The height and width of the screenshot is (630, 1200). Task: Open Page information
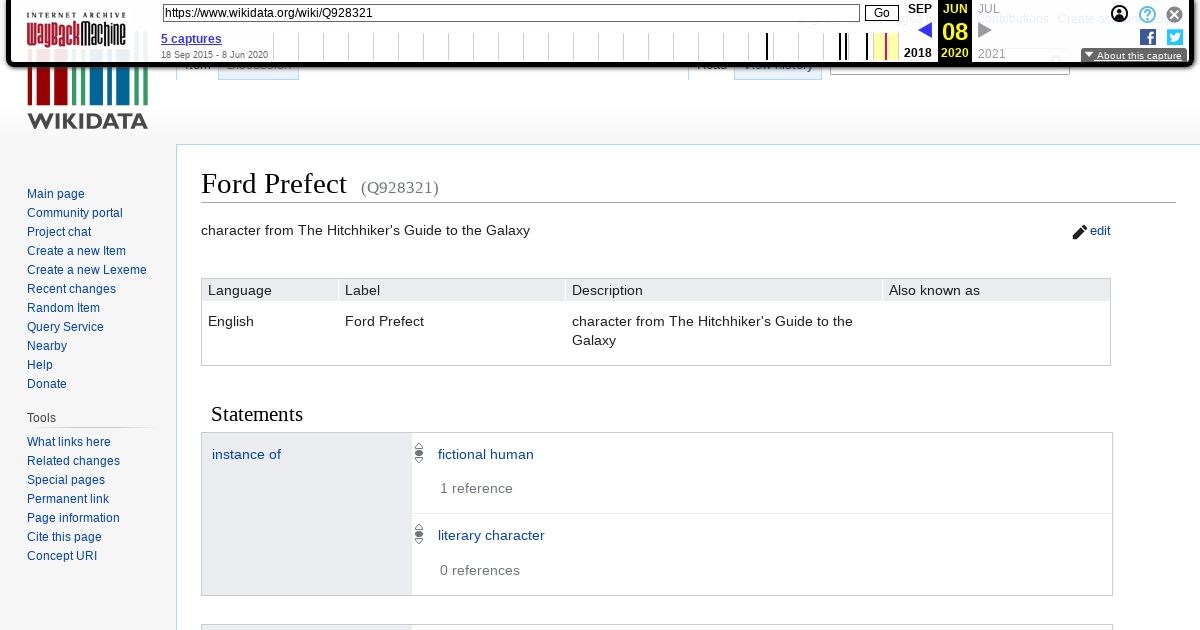tap(73, 518)
